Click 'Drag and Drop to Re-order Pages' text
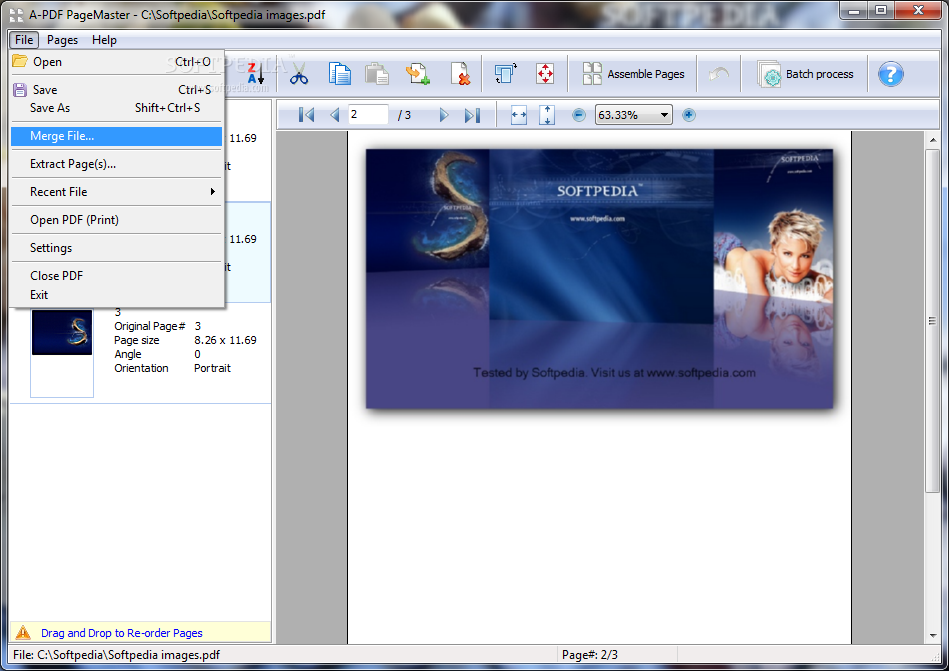The image size is (949, 671). (122, 633)
